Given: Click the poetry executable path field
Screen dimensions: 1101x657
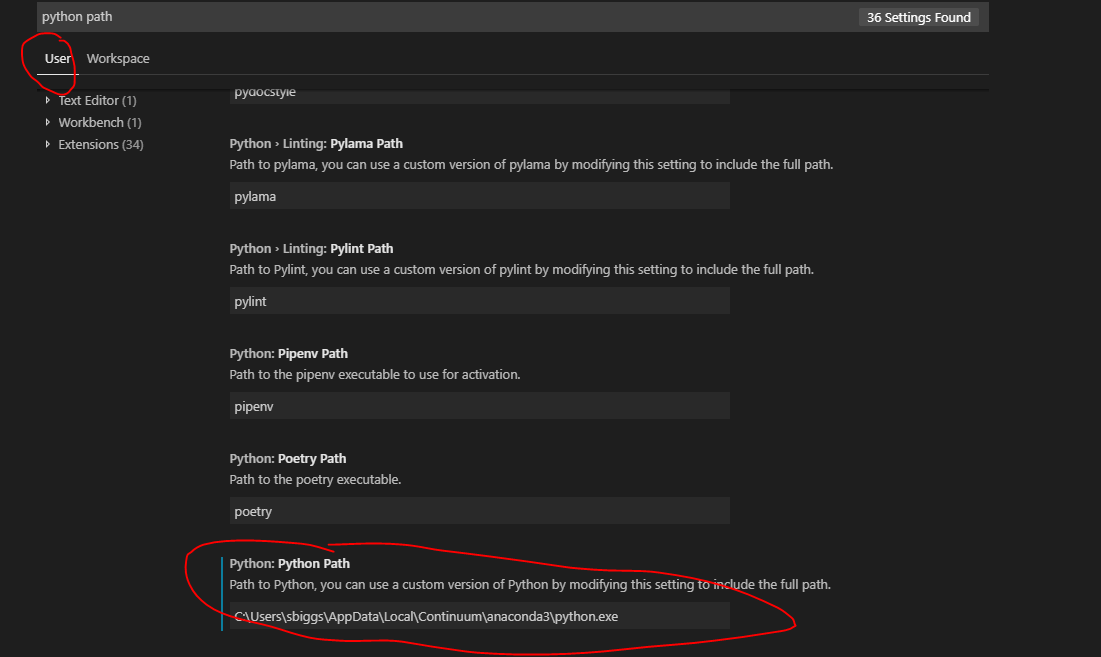Looking at the screenshot, I should (479, 511).
